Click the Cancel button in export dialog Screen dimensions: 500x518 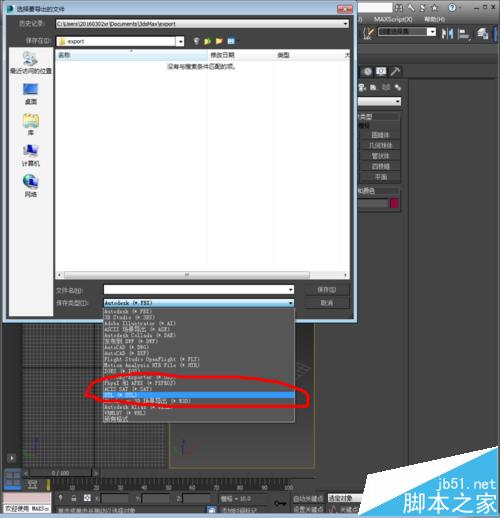point(327,303)
